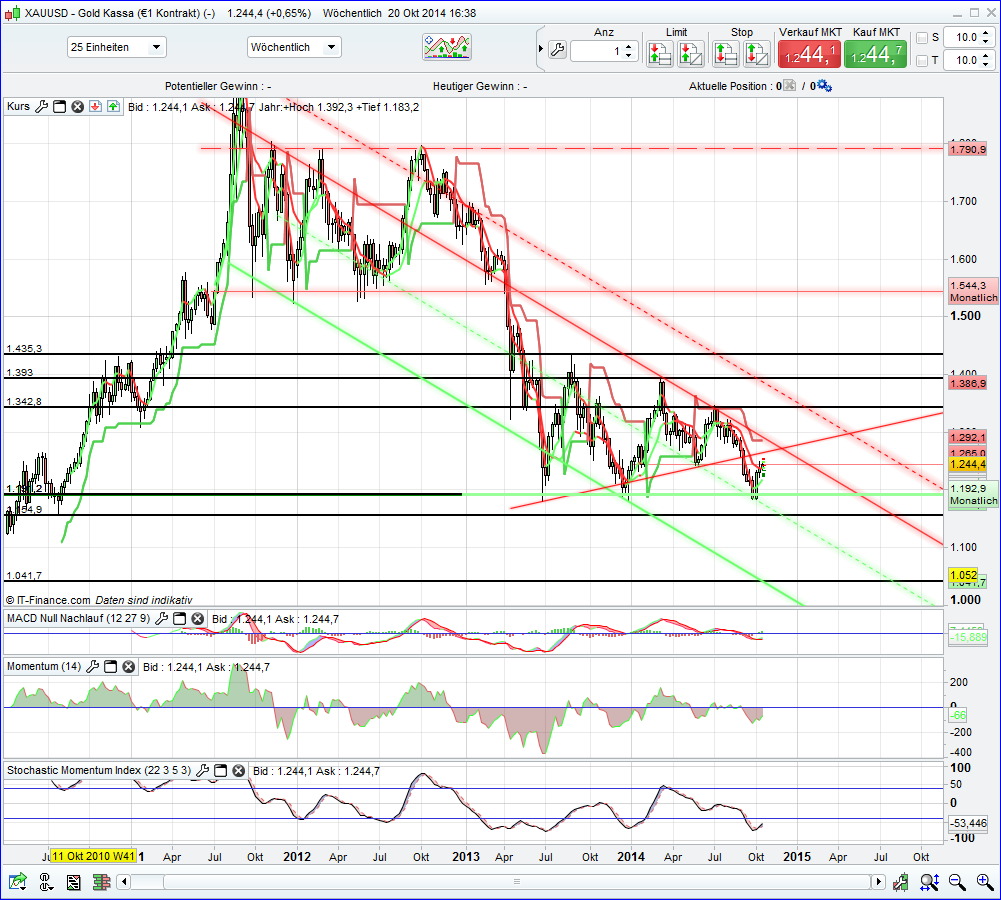
Task: Click the red sell arrow in Kurs panel
Action: coord(95,106)
